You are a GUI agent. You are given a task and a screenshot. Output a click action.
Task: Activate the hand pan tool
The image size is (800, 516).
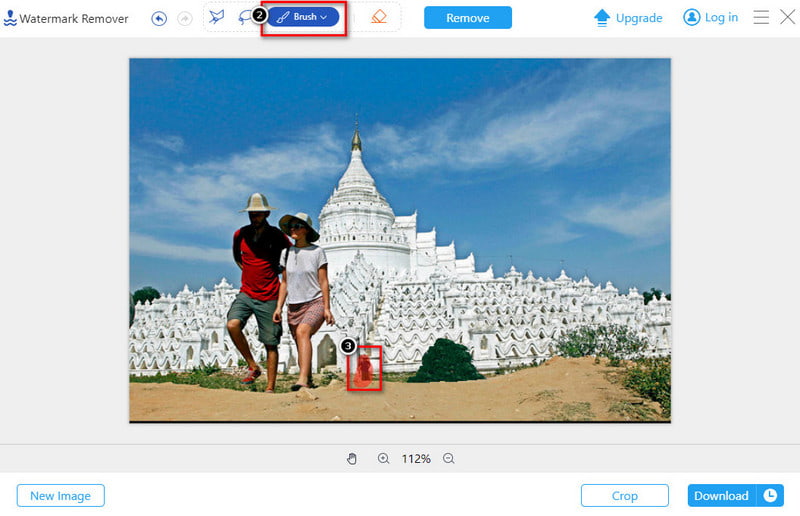coord(352,458)
